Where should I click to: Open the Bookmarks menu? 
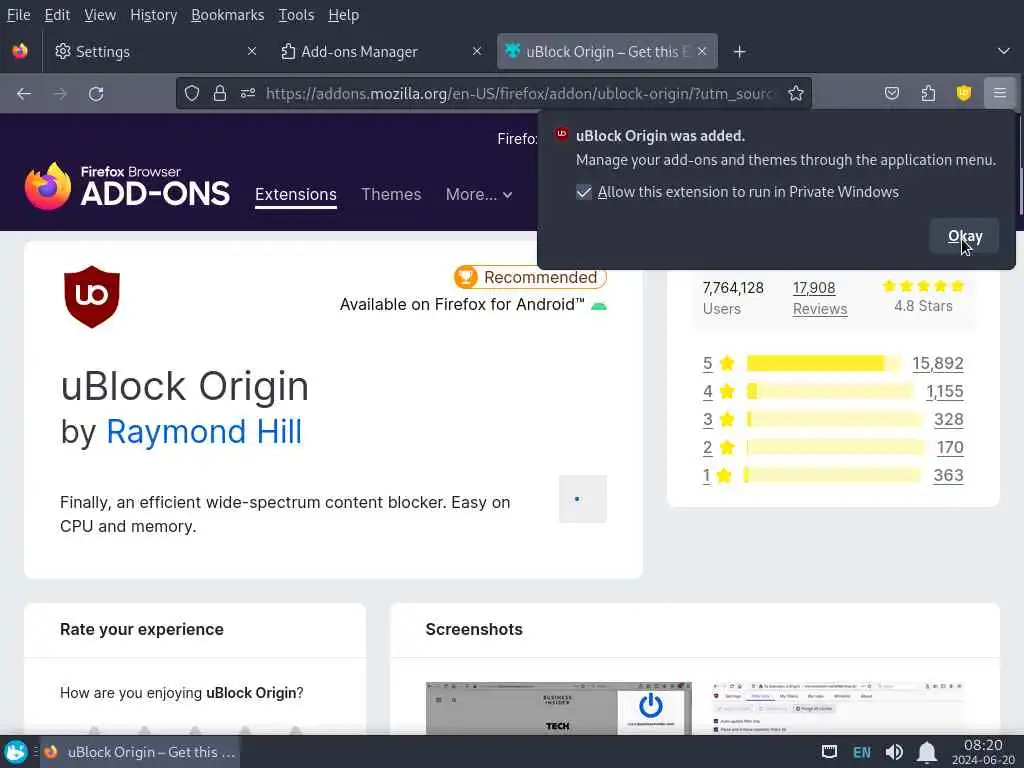pyautogui.click(x=227, y=14)
